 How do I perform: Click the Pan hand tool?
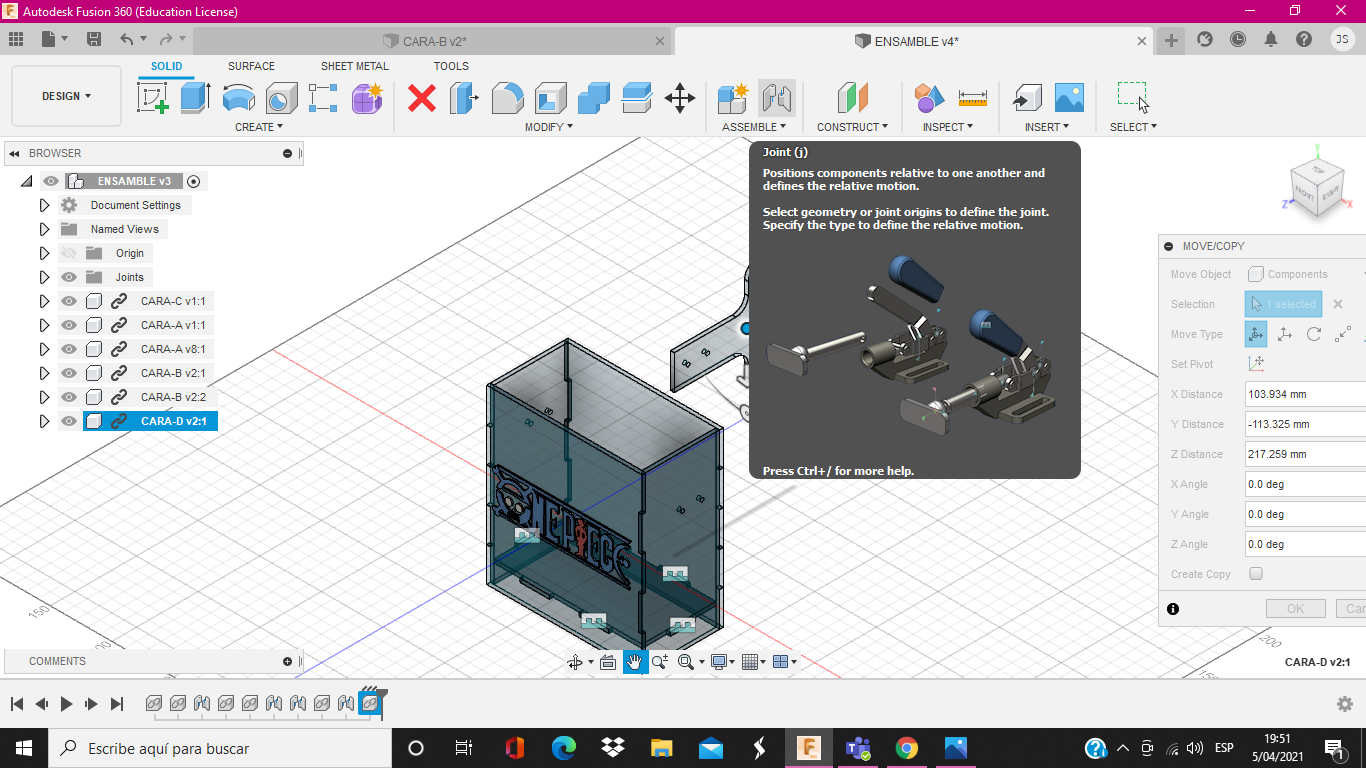[x=634, y=661]
